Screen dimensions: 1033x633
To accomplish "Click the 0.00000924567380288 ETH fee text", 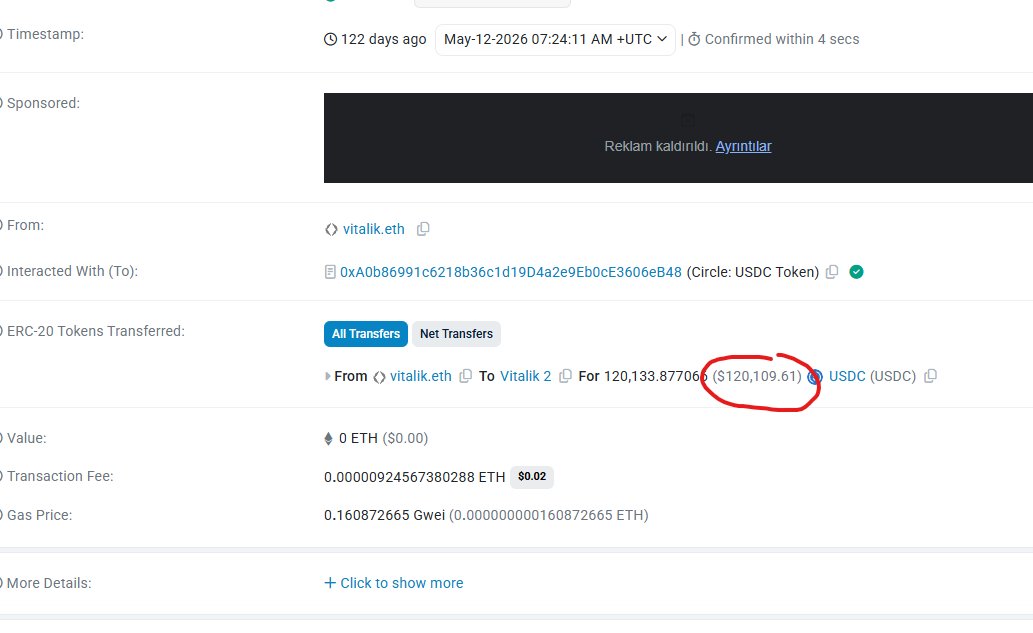I will [414, 477].
